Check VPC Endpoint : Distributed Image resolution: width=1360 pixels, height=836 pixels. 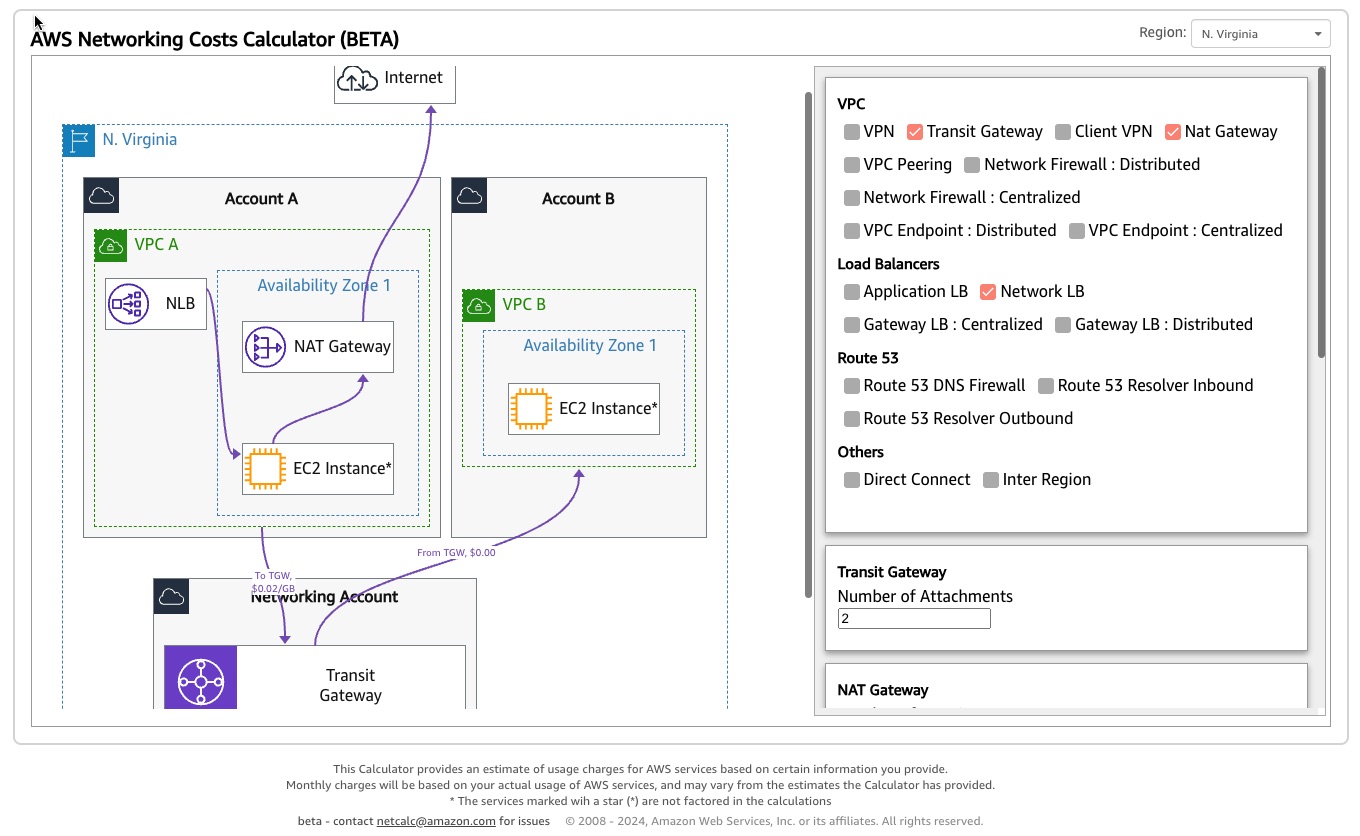pos(852,231)
